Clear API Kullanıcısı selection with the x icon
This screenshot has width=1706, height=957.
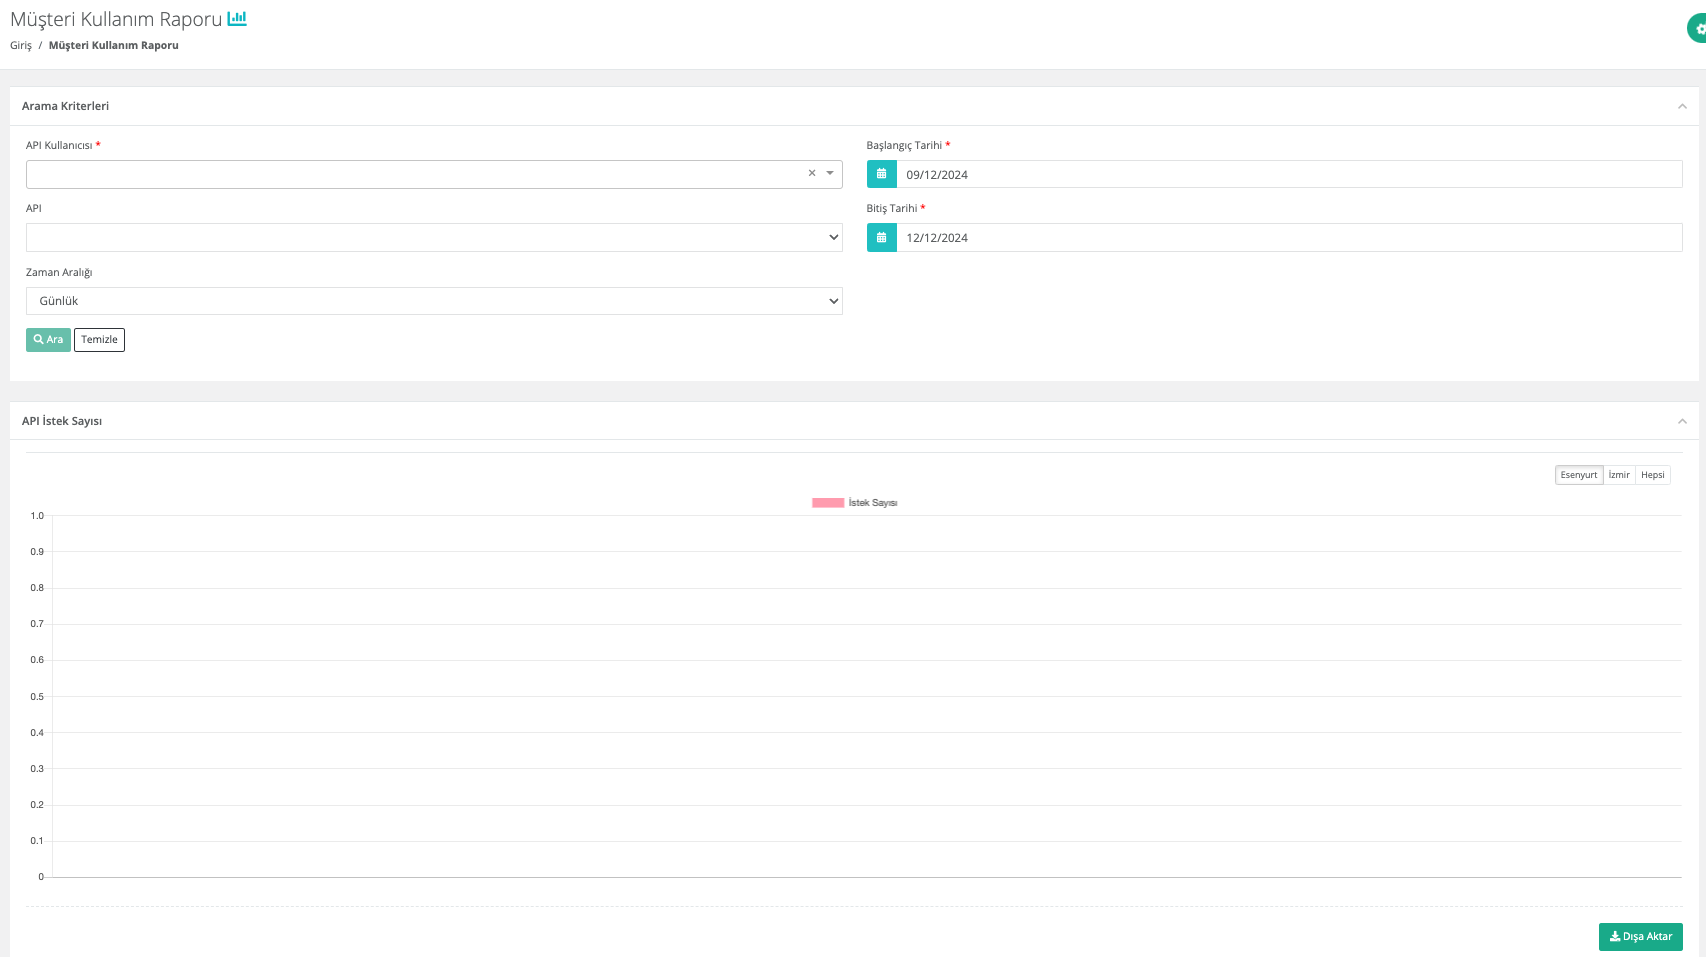(812, 173)
